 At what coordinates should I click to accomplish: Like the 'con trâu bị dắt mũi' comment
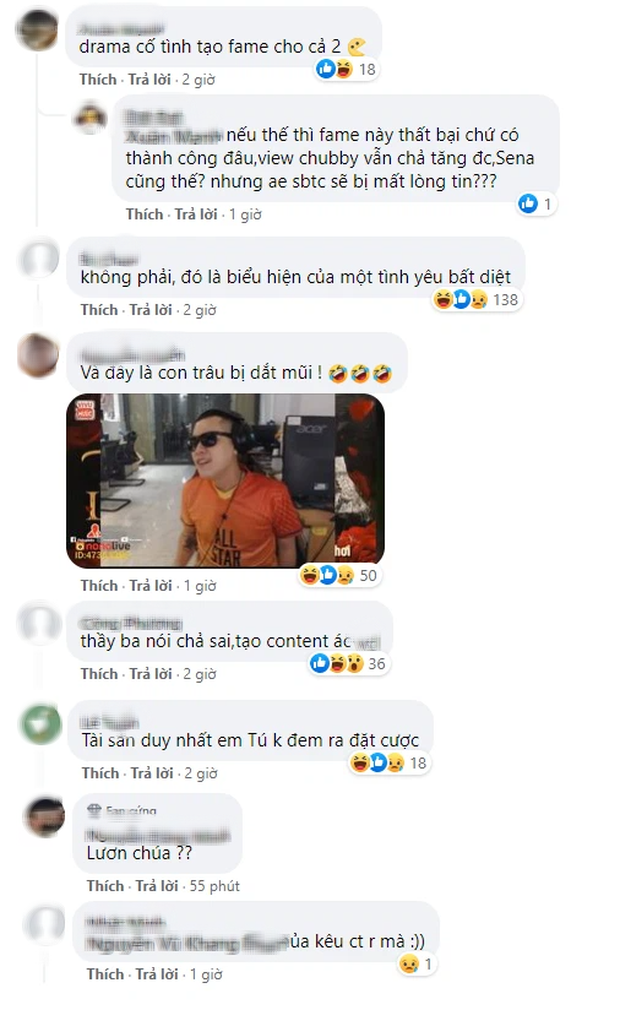(99, 586)
